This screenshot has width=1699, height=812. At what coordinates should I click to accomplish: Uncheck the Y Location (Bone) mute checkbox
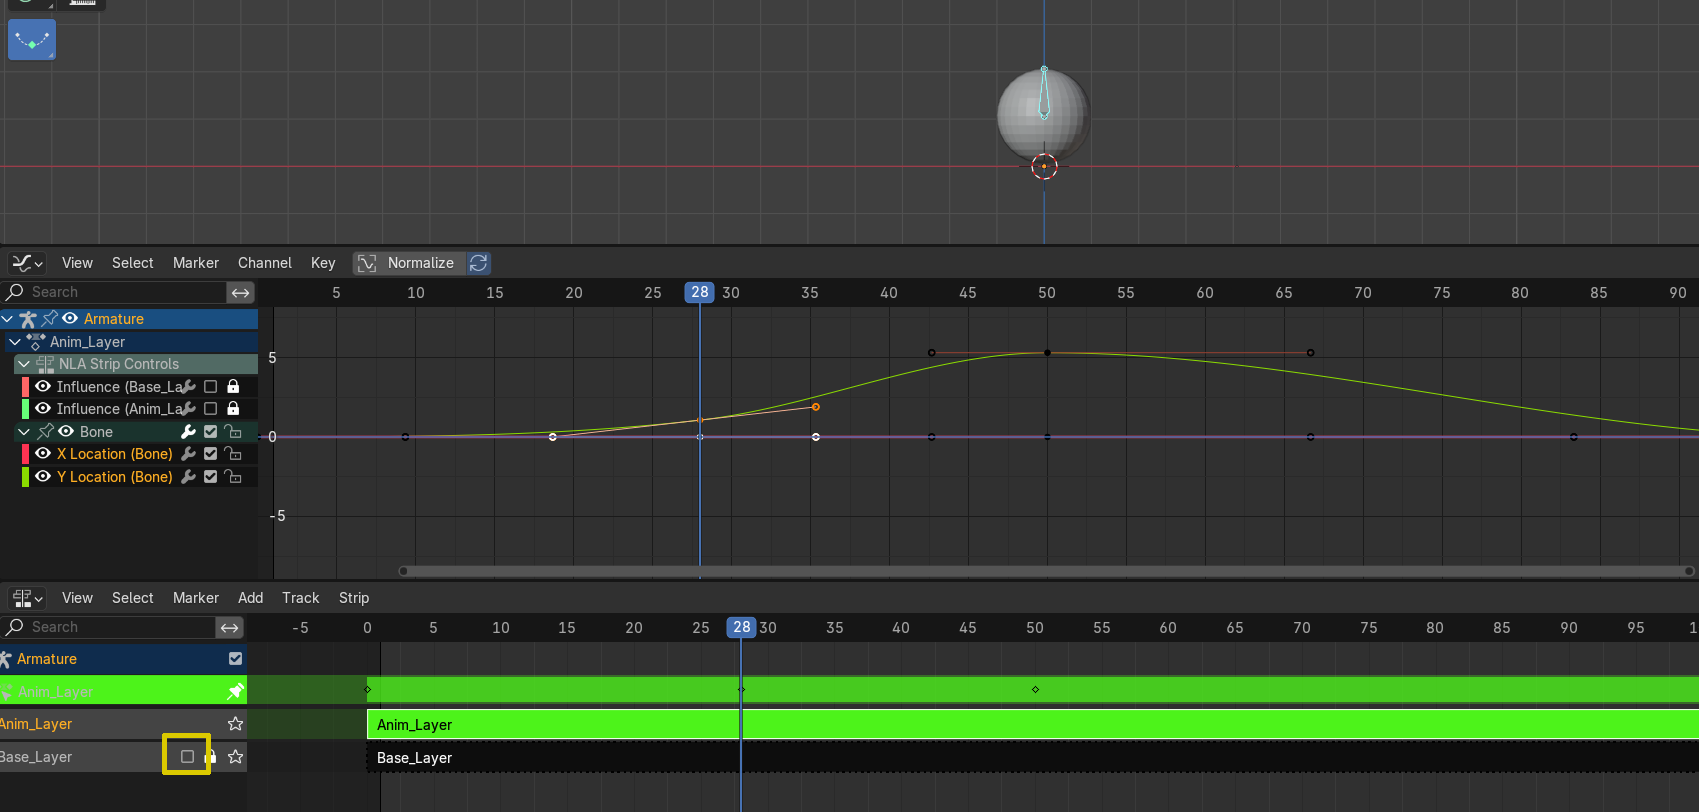pyautogui.click(x=210, y=477)
